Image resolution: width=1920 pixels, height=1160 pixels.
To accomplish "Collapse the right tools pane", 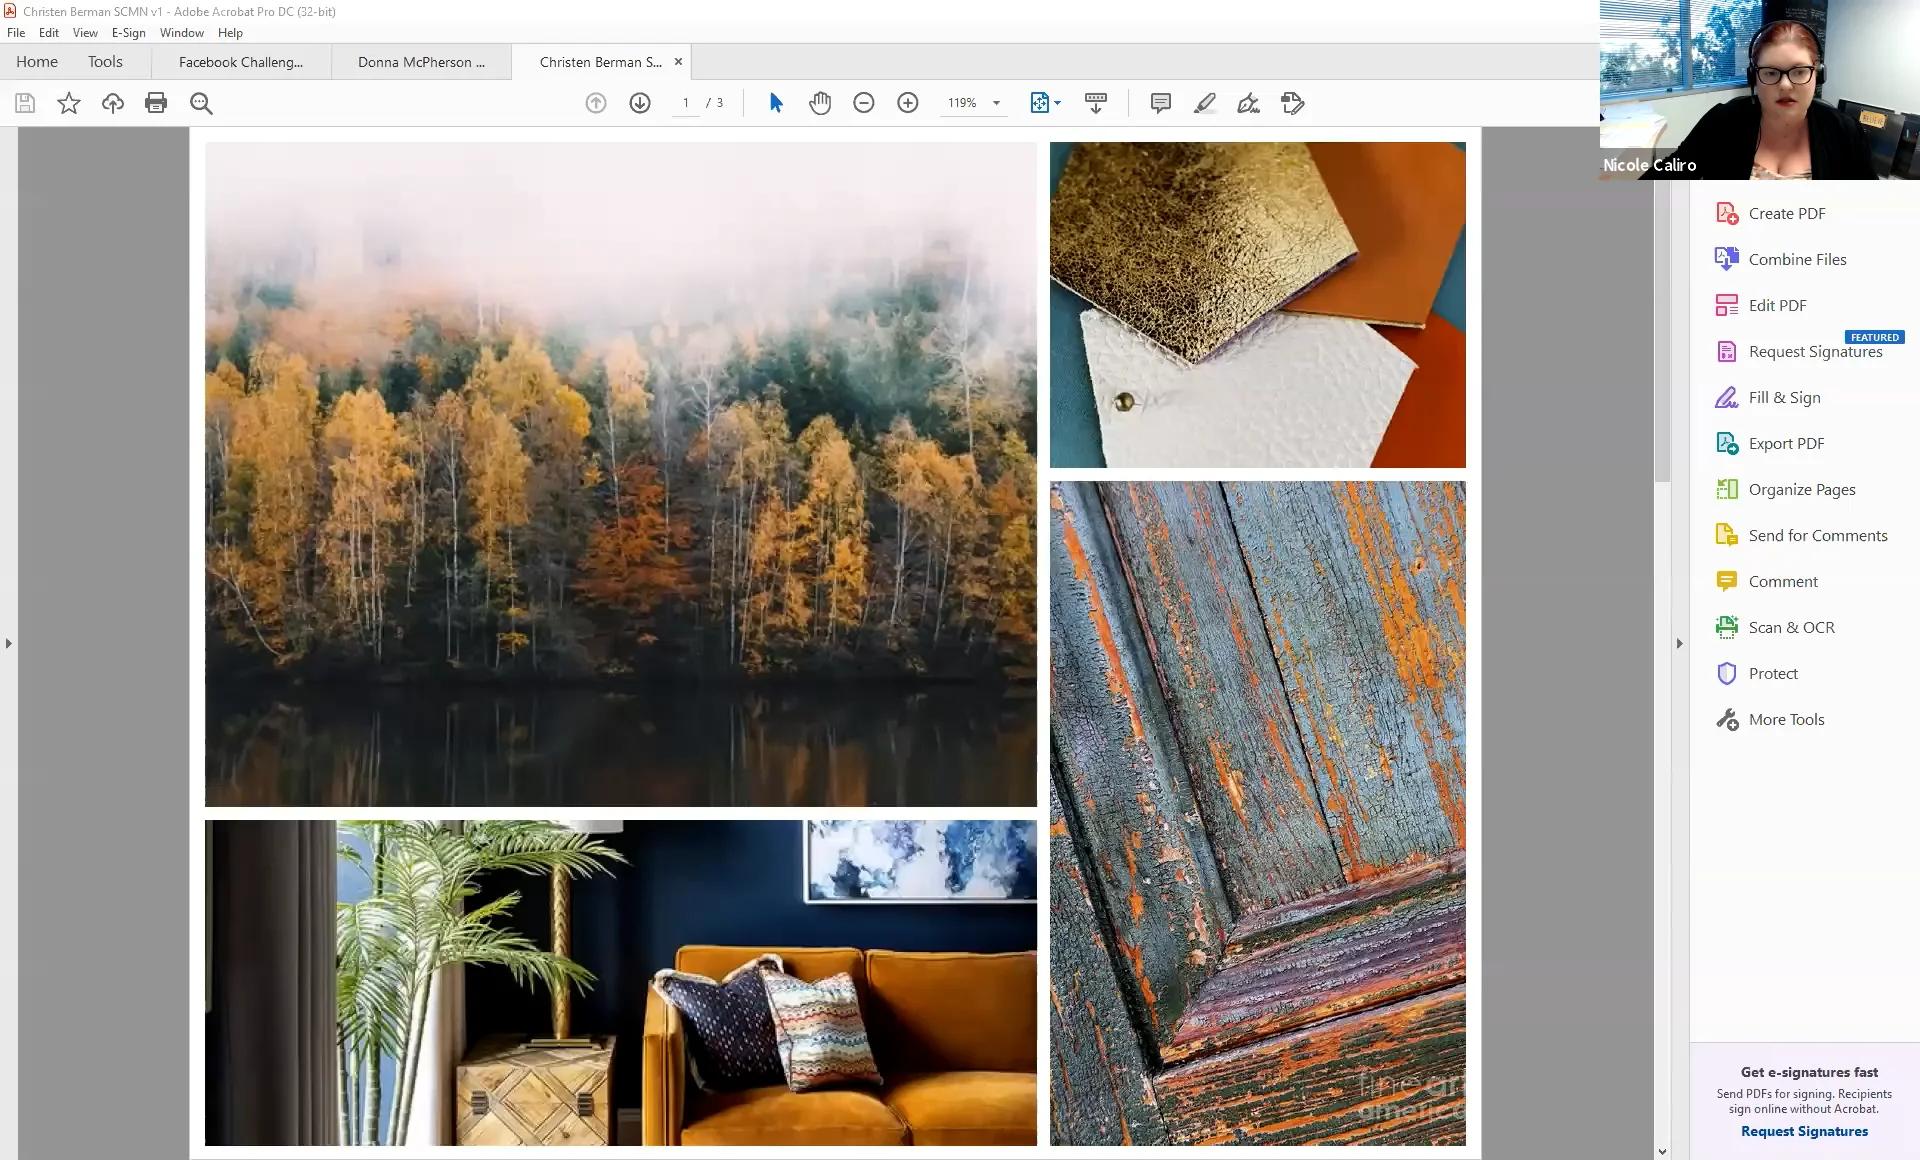I will [x=1678, y=643].
